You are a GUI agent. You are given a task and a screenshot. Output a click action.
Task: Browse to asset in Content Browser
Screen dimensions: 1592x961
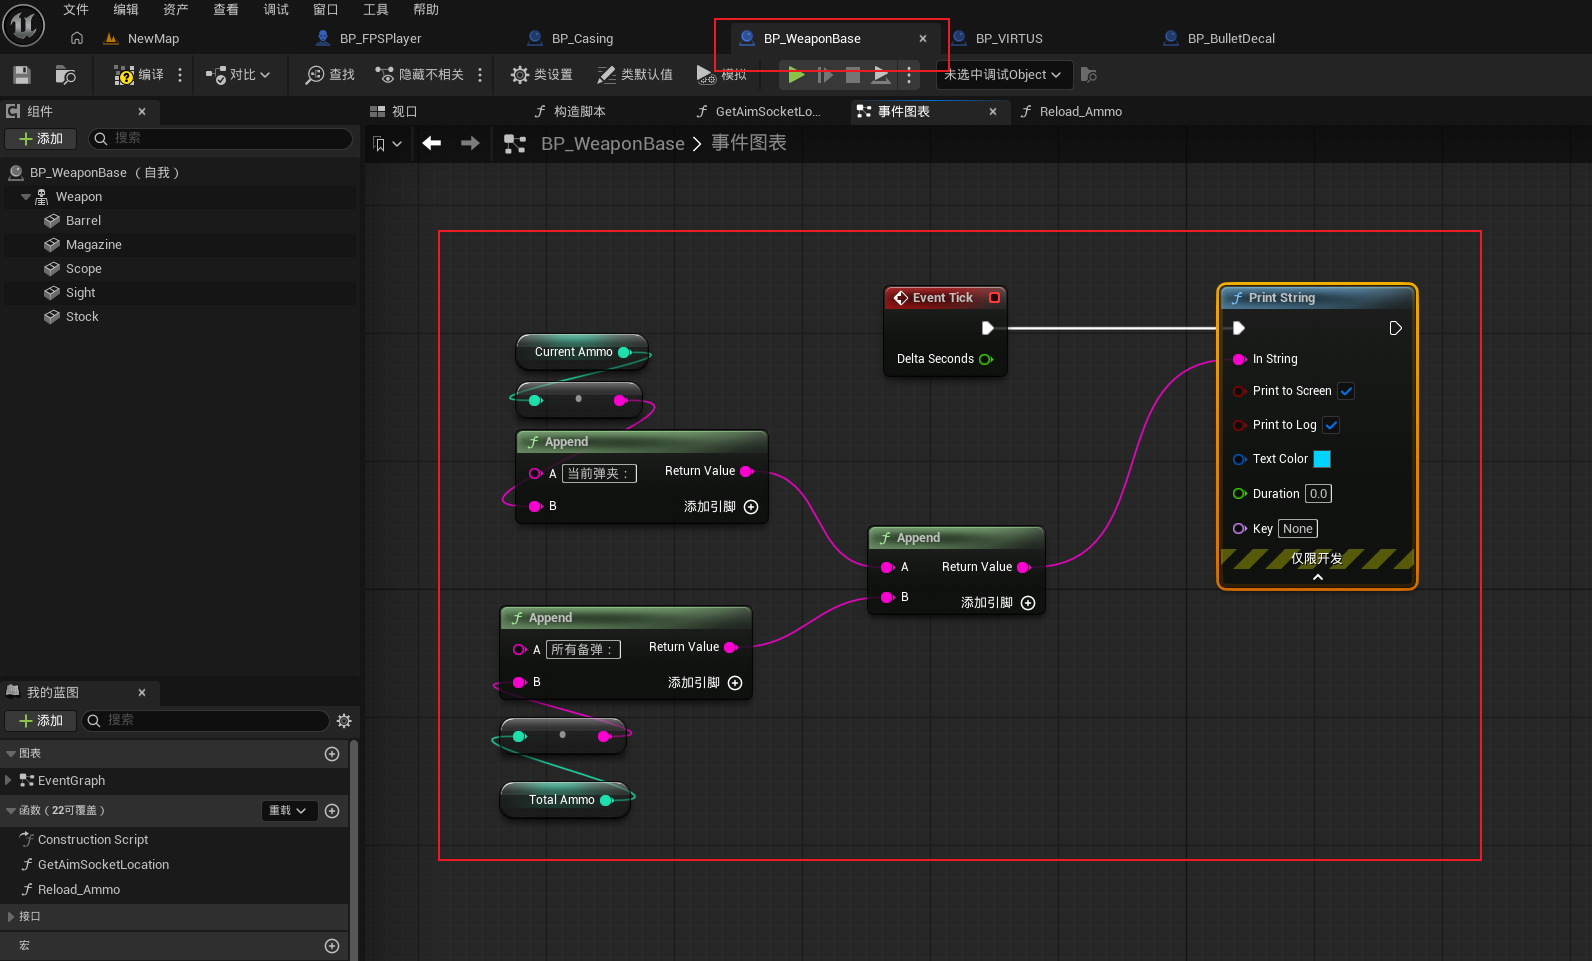(65, 75)
